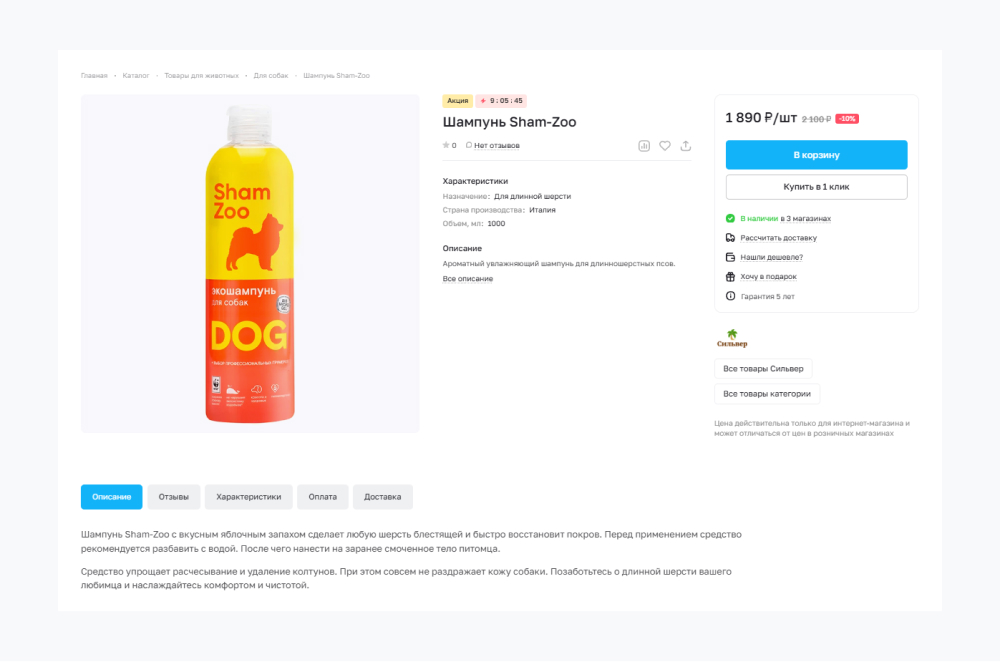Click the wallet icon beside 'Нашли дешевле?'

pyautogui.click(x=730, y=257)
